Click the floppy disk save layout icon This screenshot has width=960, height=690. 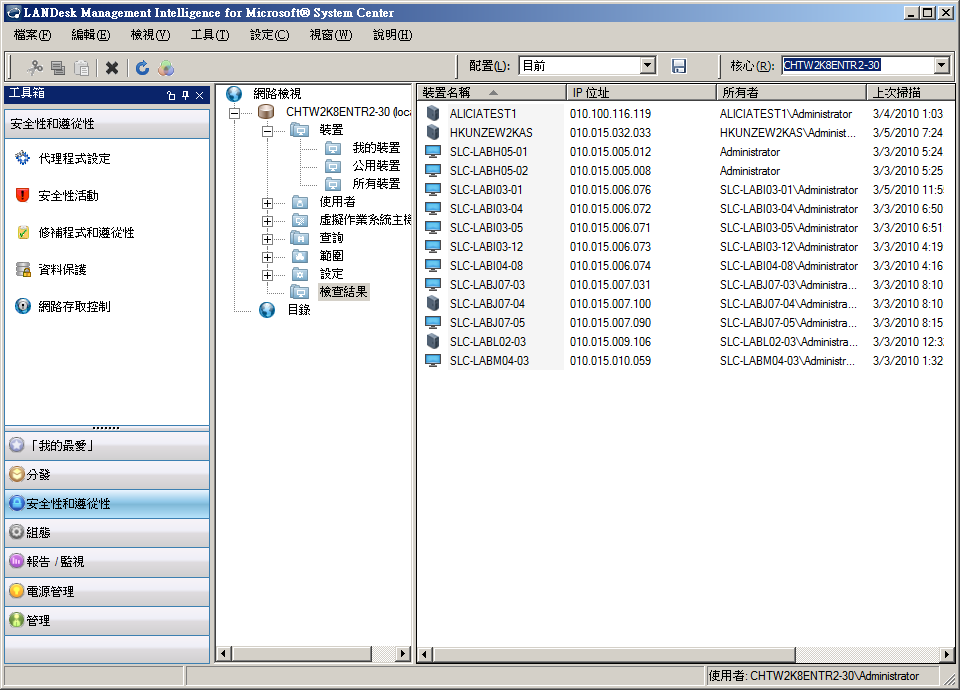click(x=678, y=66)
